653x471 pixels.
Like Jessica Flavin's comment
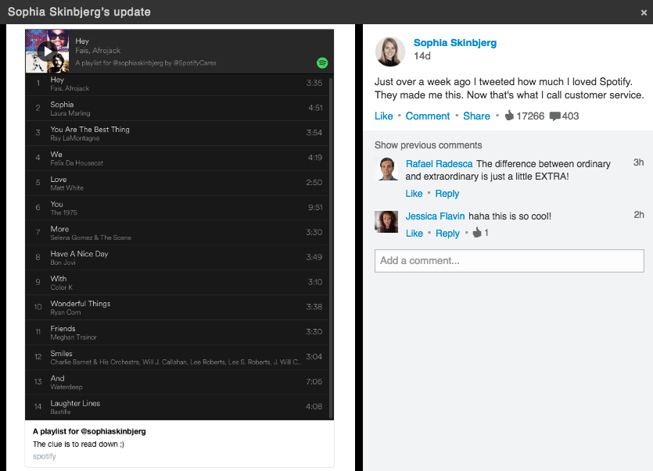coord(414,234)
